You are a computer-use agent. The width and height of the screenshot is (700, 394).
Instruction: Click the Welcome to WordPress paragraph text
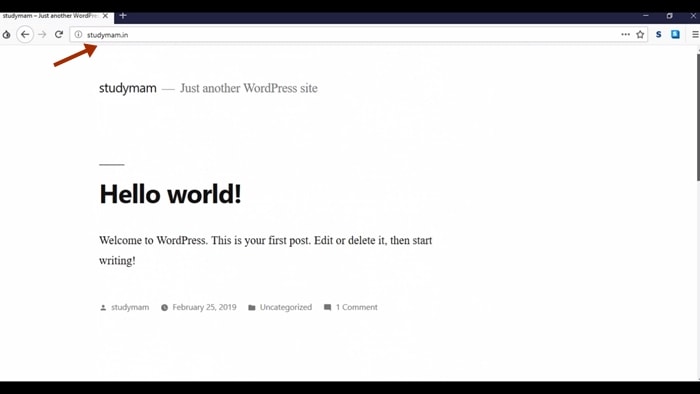[x=266, y=250]
